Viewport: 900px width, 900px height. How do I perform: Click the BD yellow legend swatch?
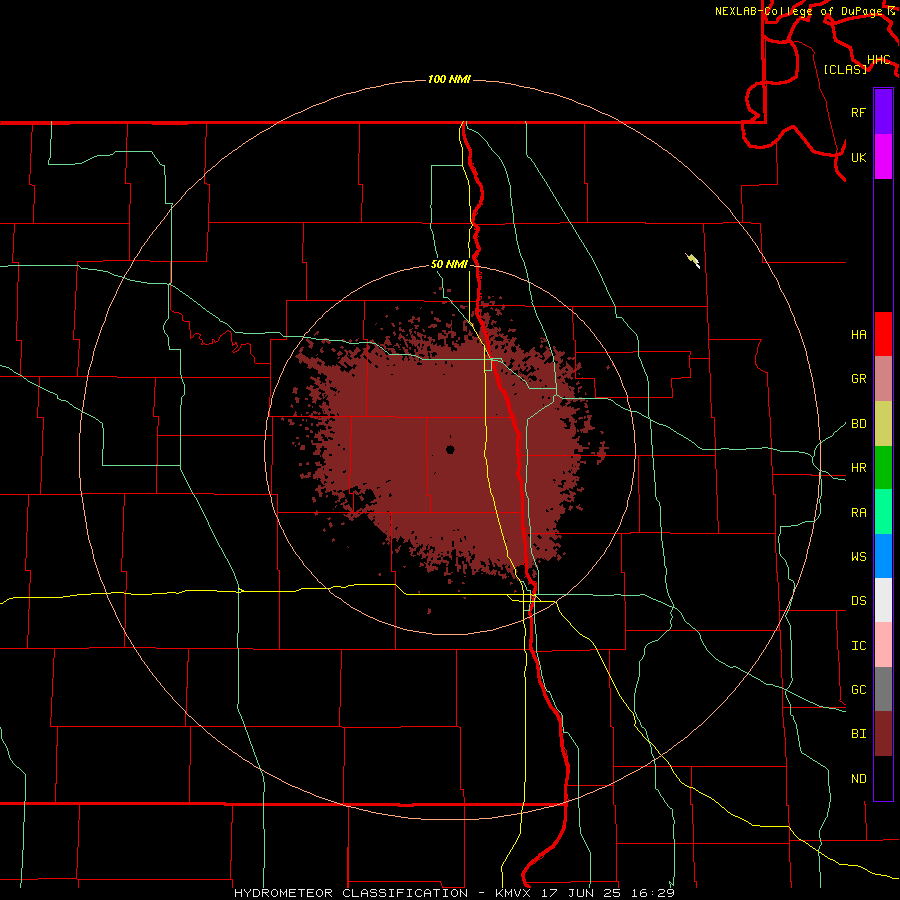pyautogui.click(x=883, y=423)
